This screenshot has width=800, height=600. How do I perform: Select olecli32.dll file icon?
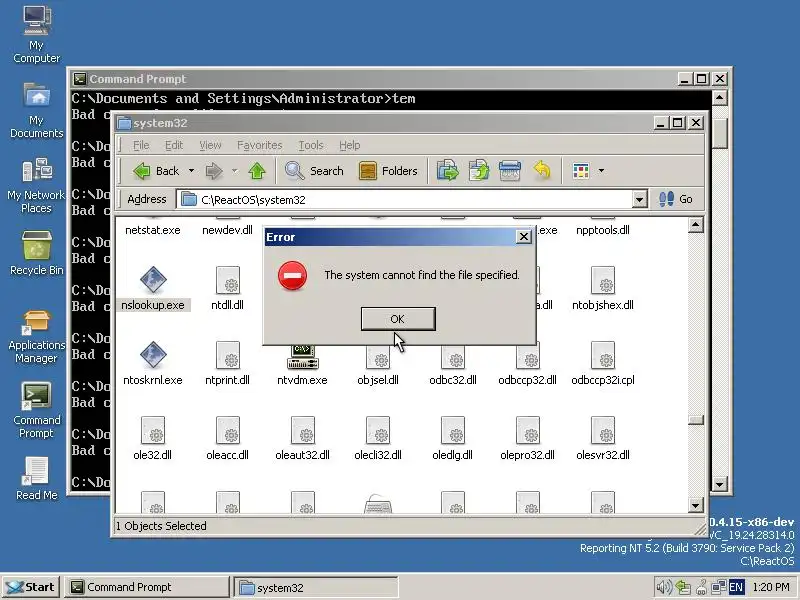click(378, 430)
